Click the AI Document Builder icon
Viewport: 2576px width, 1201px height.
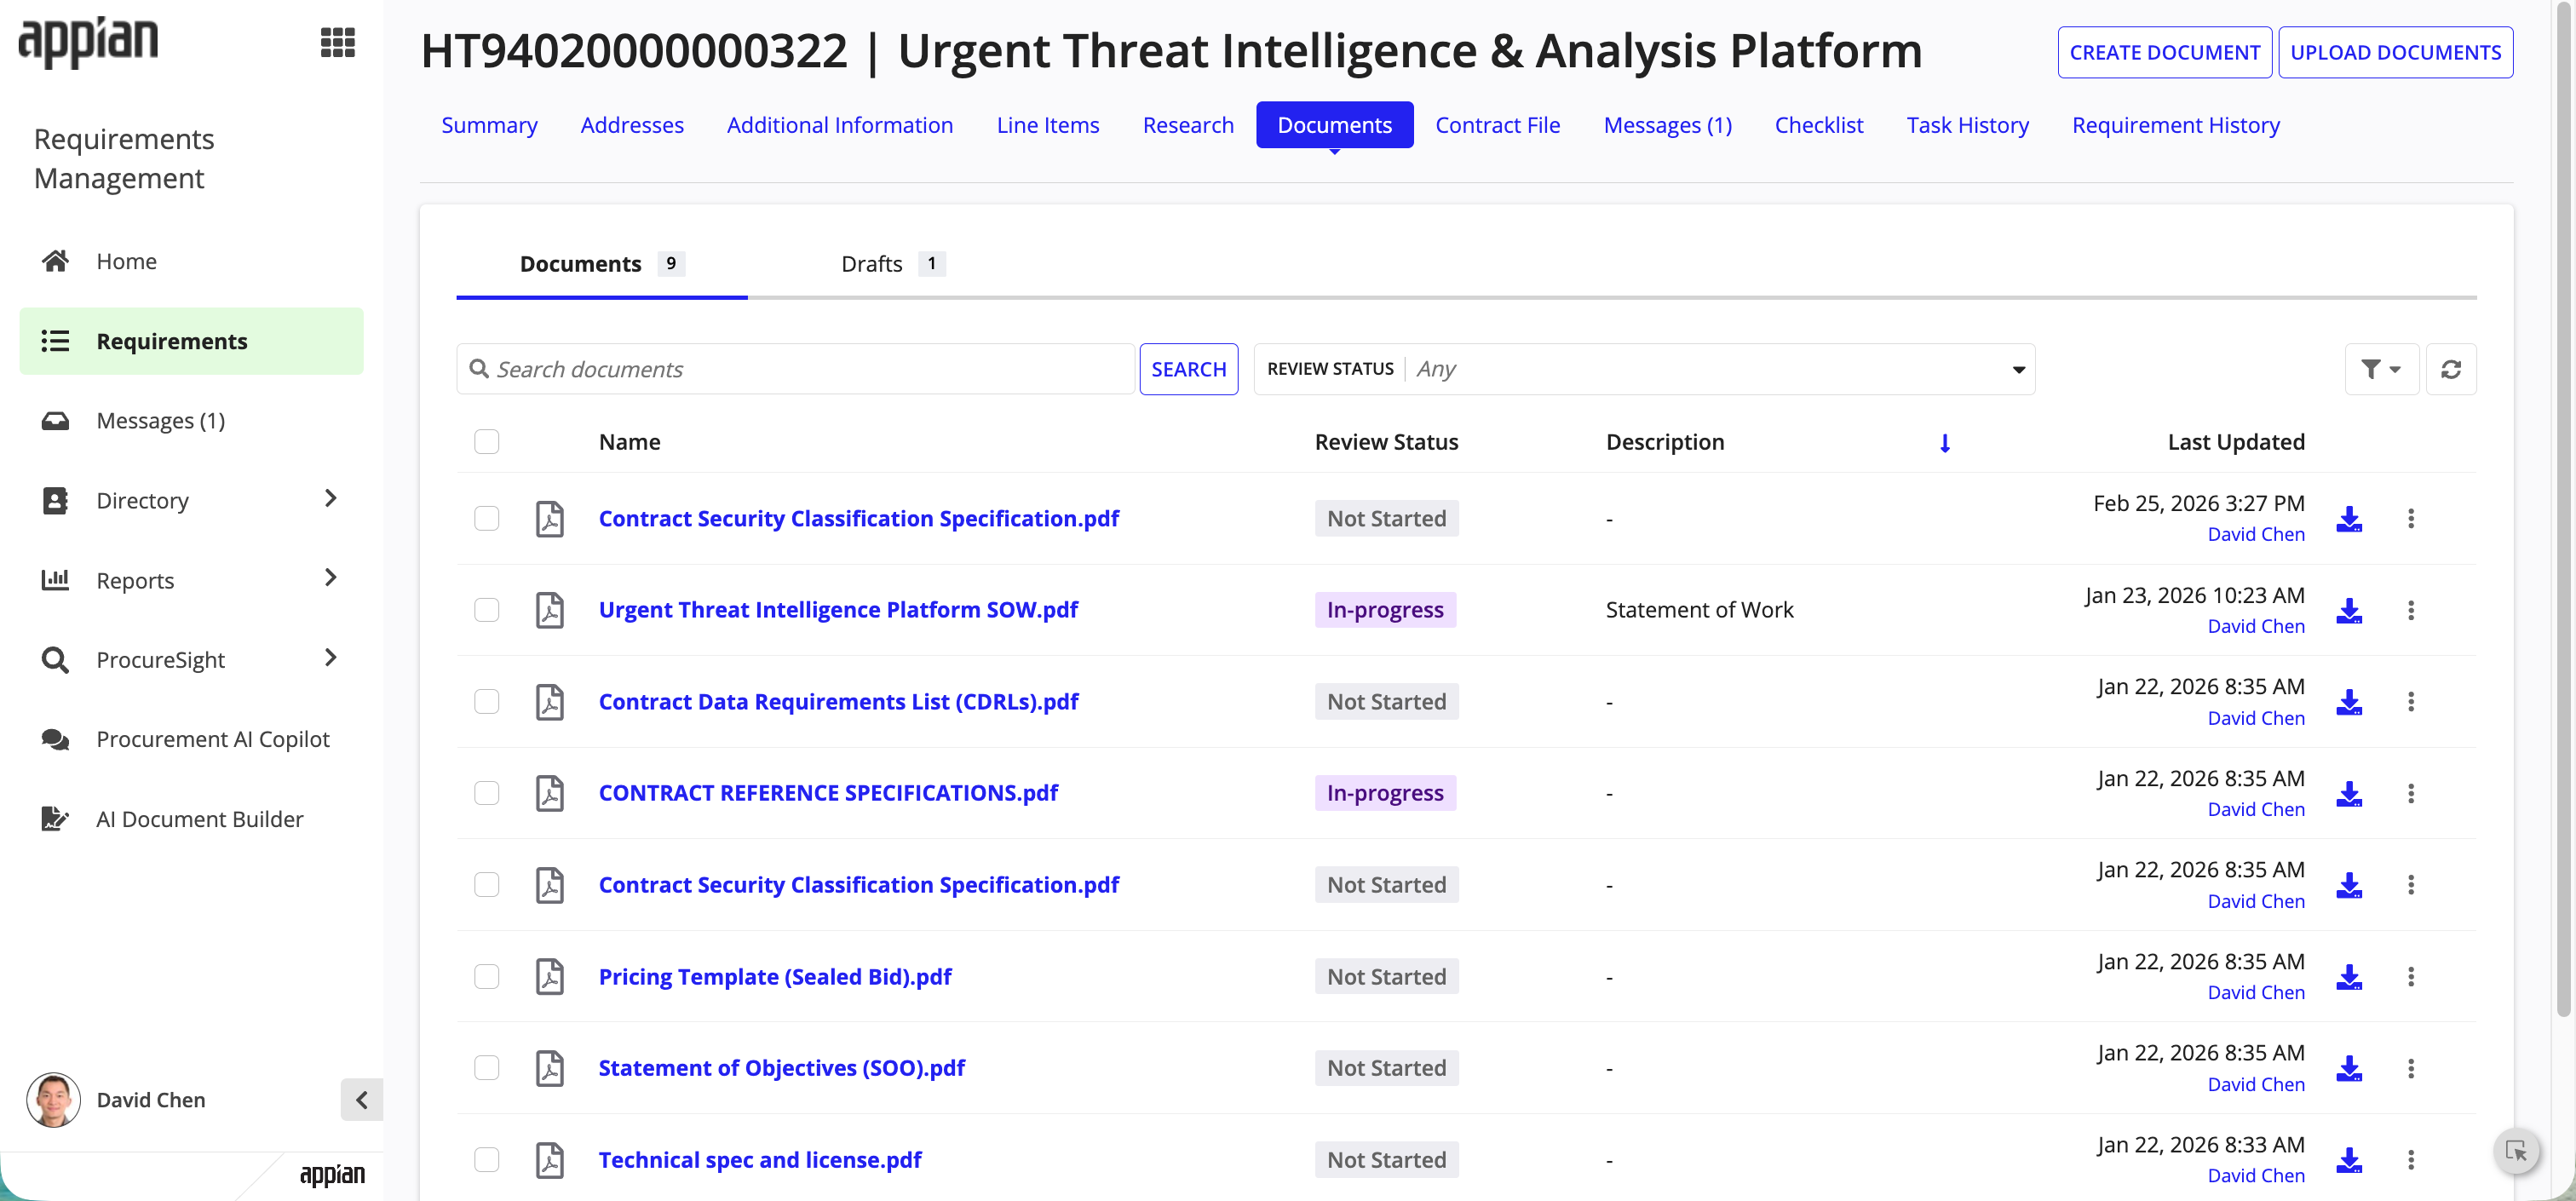55,819
